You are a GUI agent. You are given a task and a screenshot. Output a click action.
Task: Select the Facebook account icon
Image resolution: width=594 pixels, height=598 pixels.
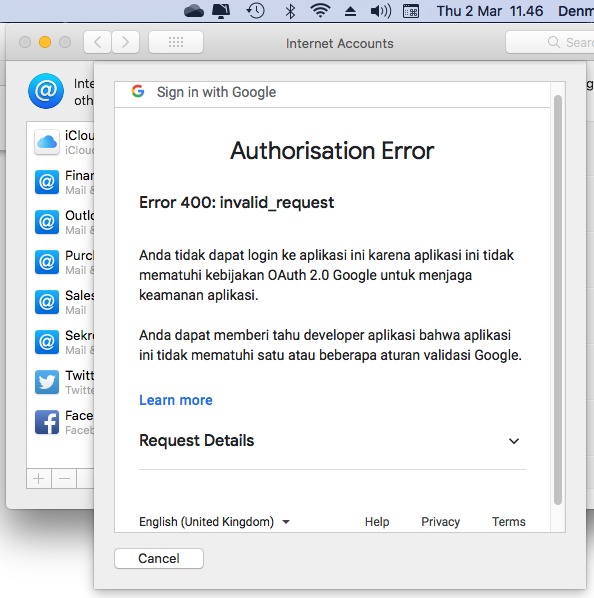(x=47, y=422)
